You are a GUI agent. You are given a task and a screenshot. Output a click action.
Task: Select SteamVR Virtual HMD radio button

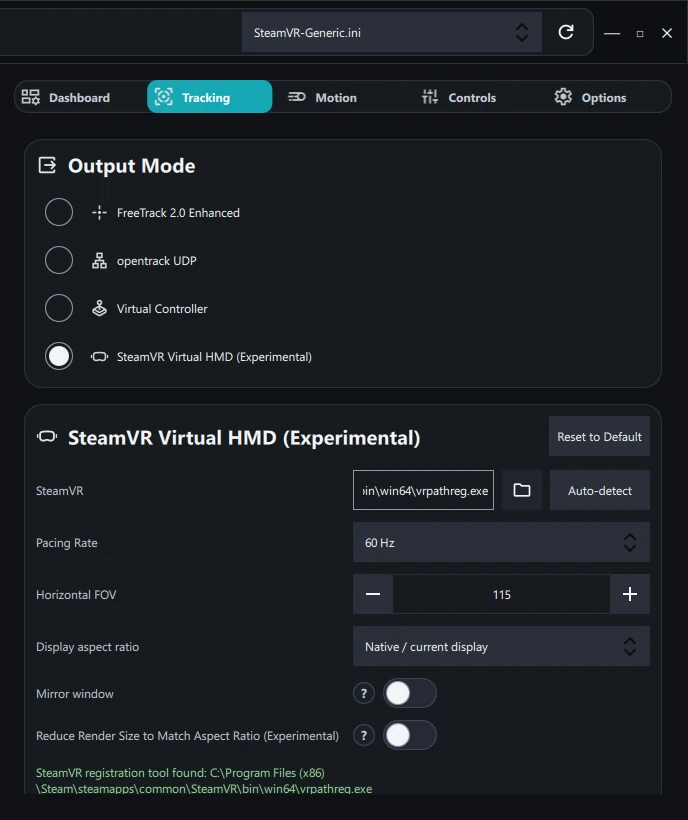click(x=59, y=356)
